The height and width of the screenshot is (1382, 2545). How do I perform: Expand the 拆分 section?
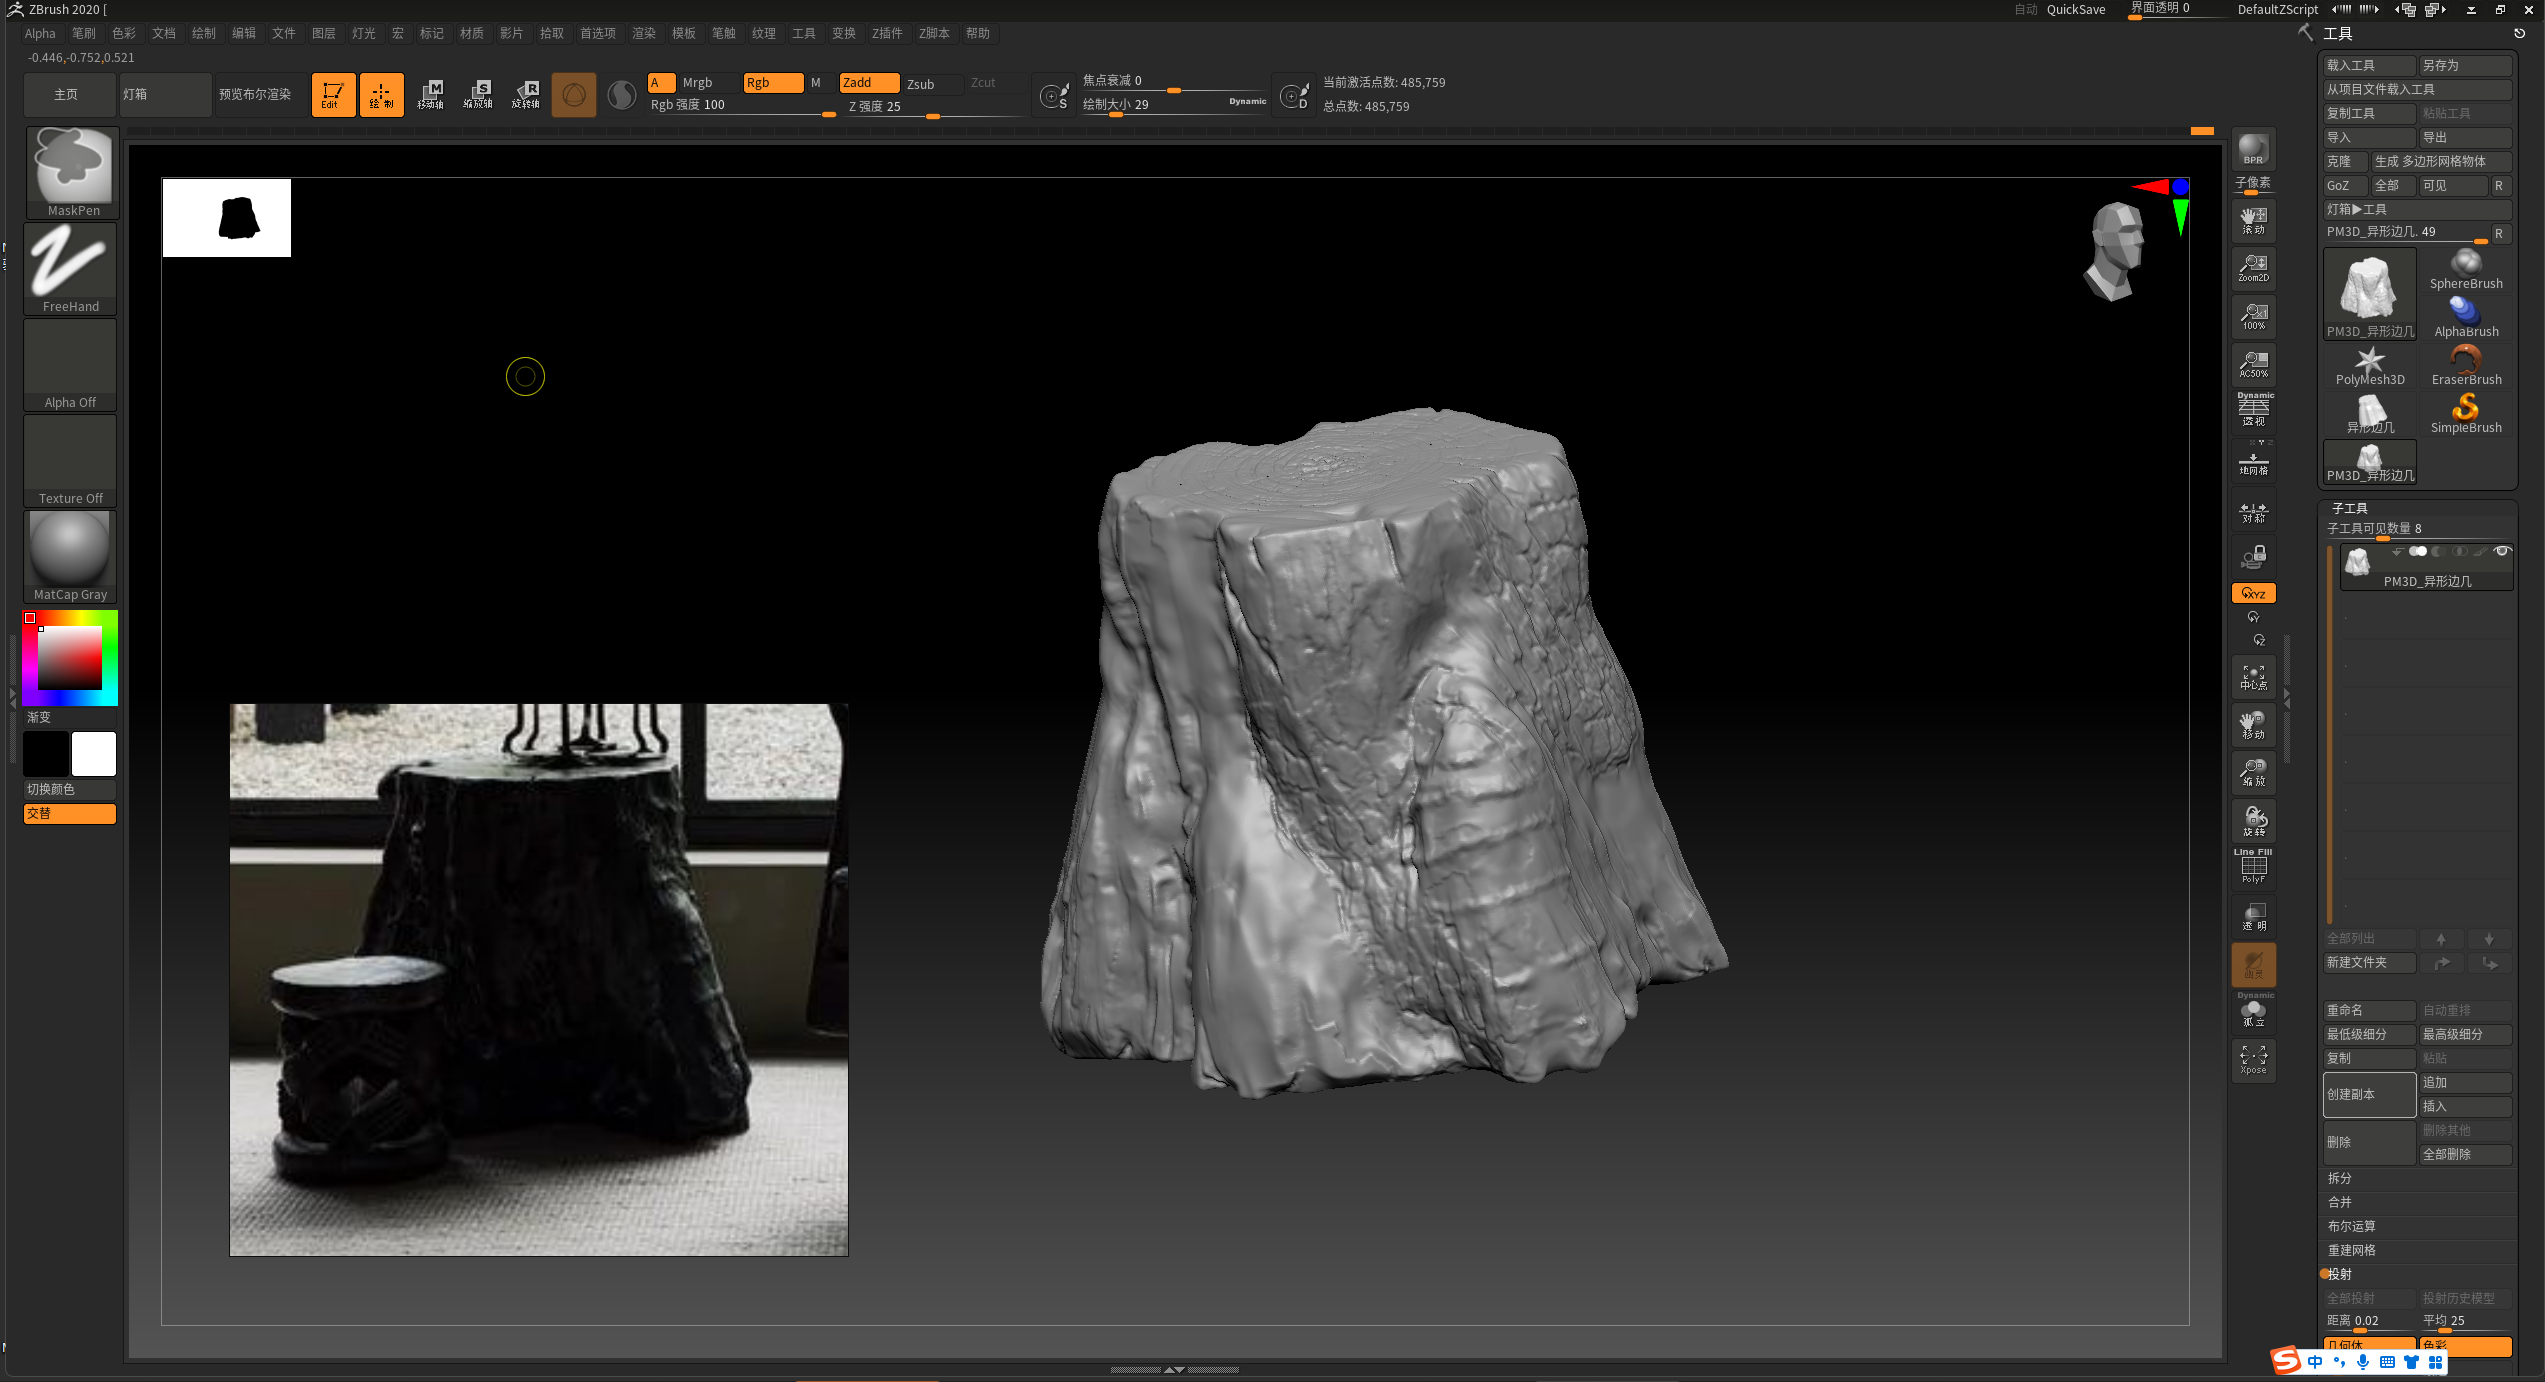[2339, 1178]
